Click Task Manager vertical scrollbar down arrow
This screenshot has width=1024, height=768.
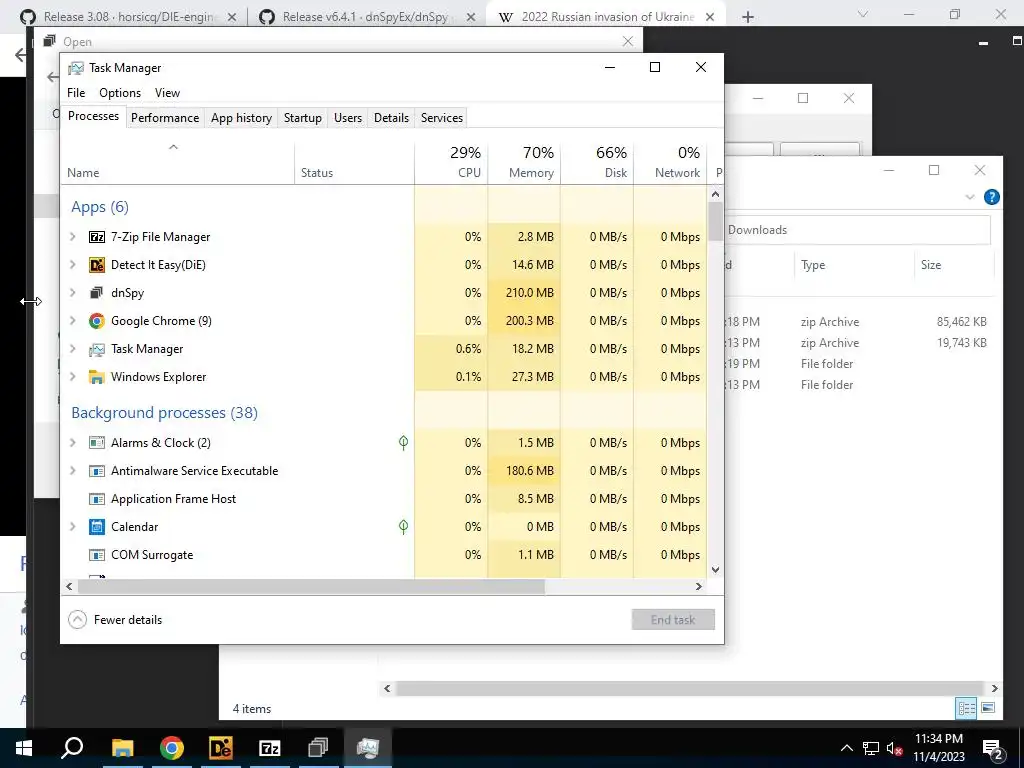715,569
